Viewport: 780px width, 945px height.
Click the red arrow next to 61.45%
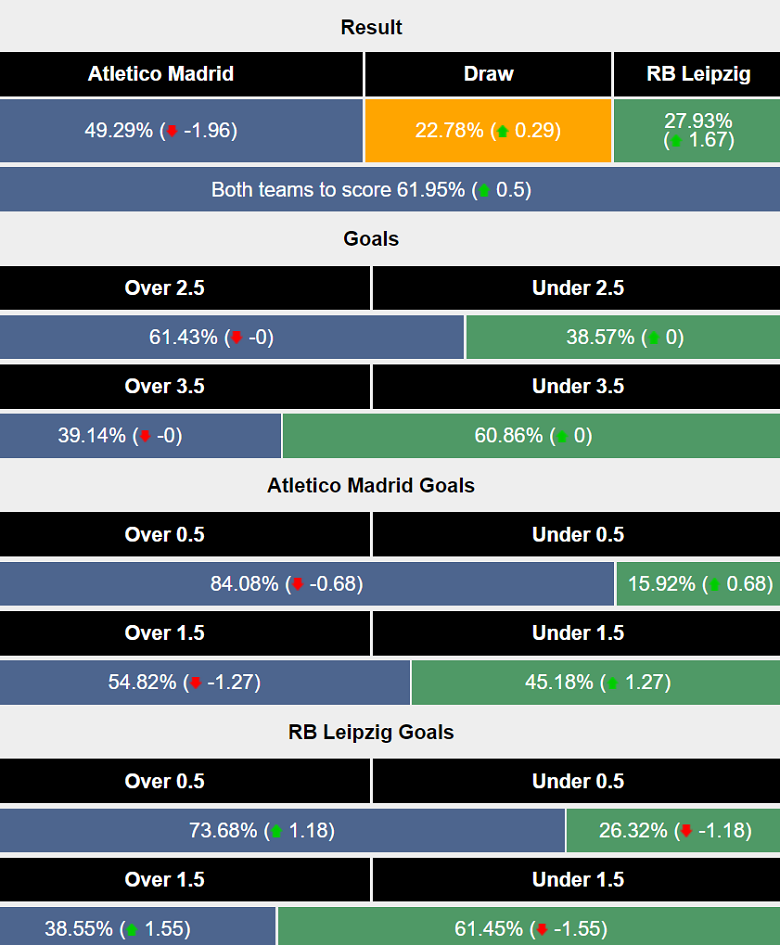tap(540, 929)
